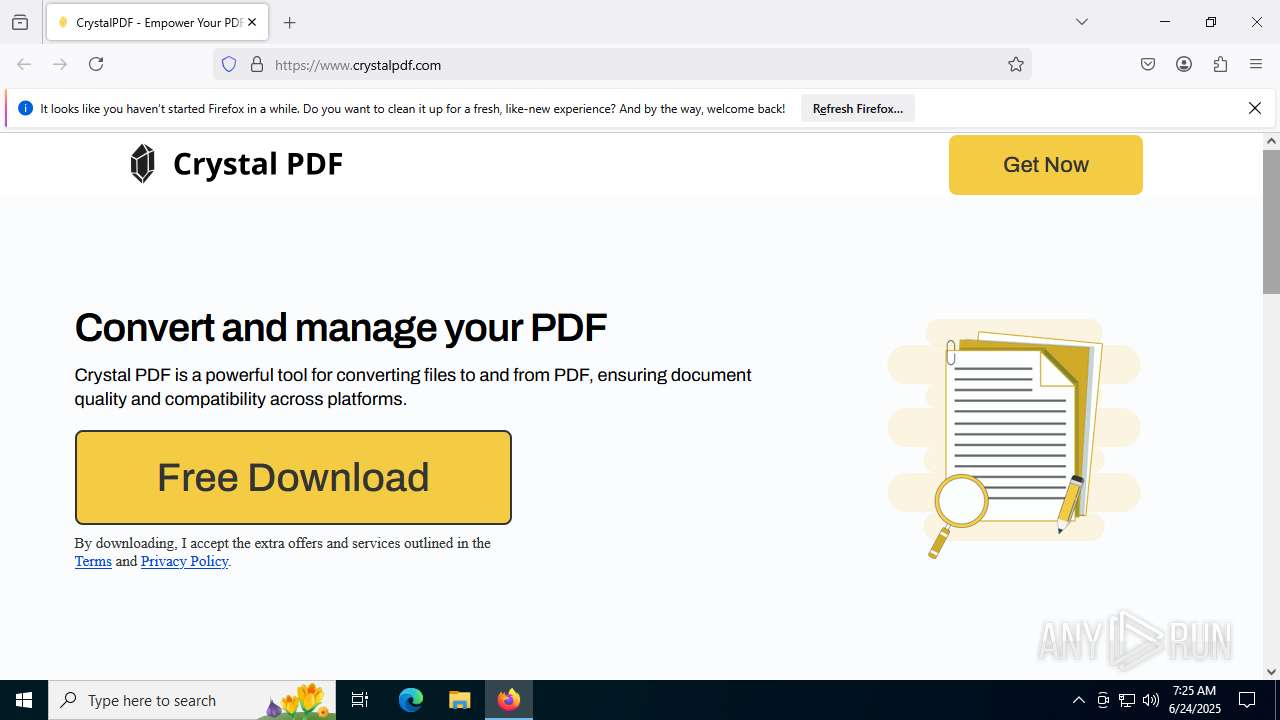The image size is (1280, 720).
Task: Open Task View on taskbar
Action: coord(360,700)
